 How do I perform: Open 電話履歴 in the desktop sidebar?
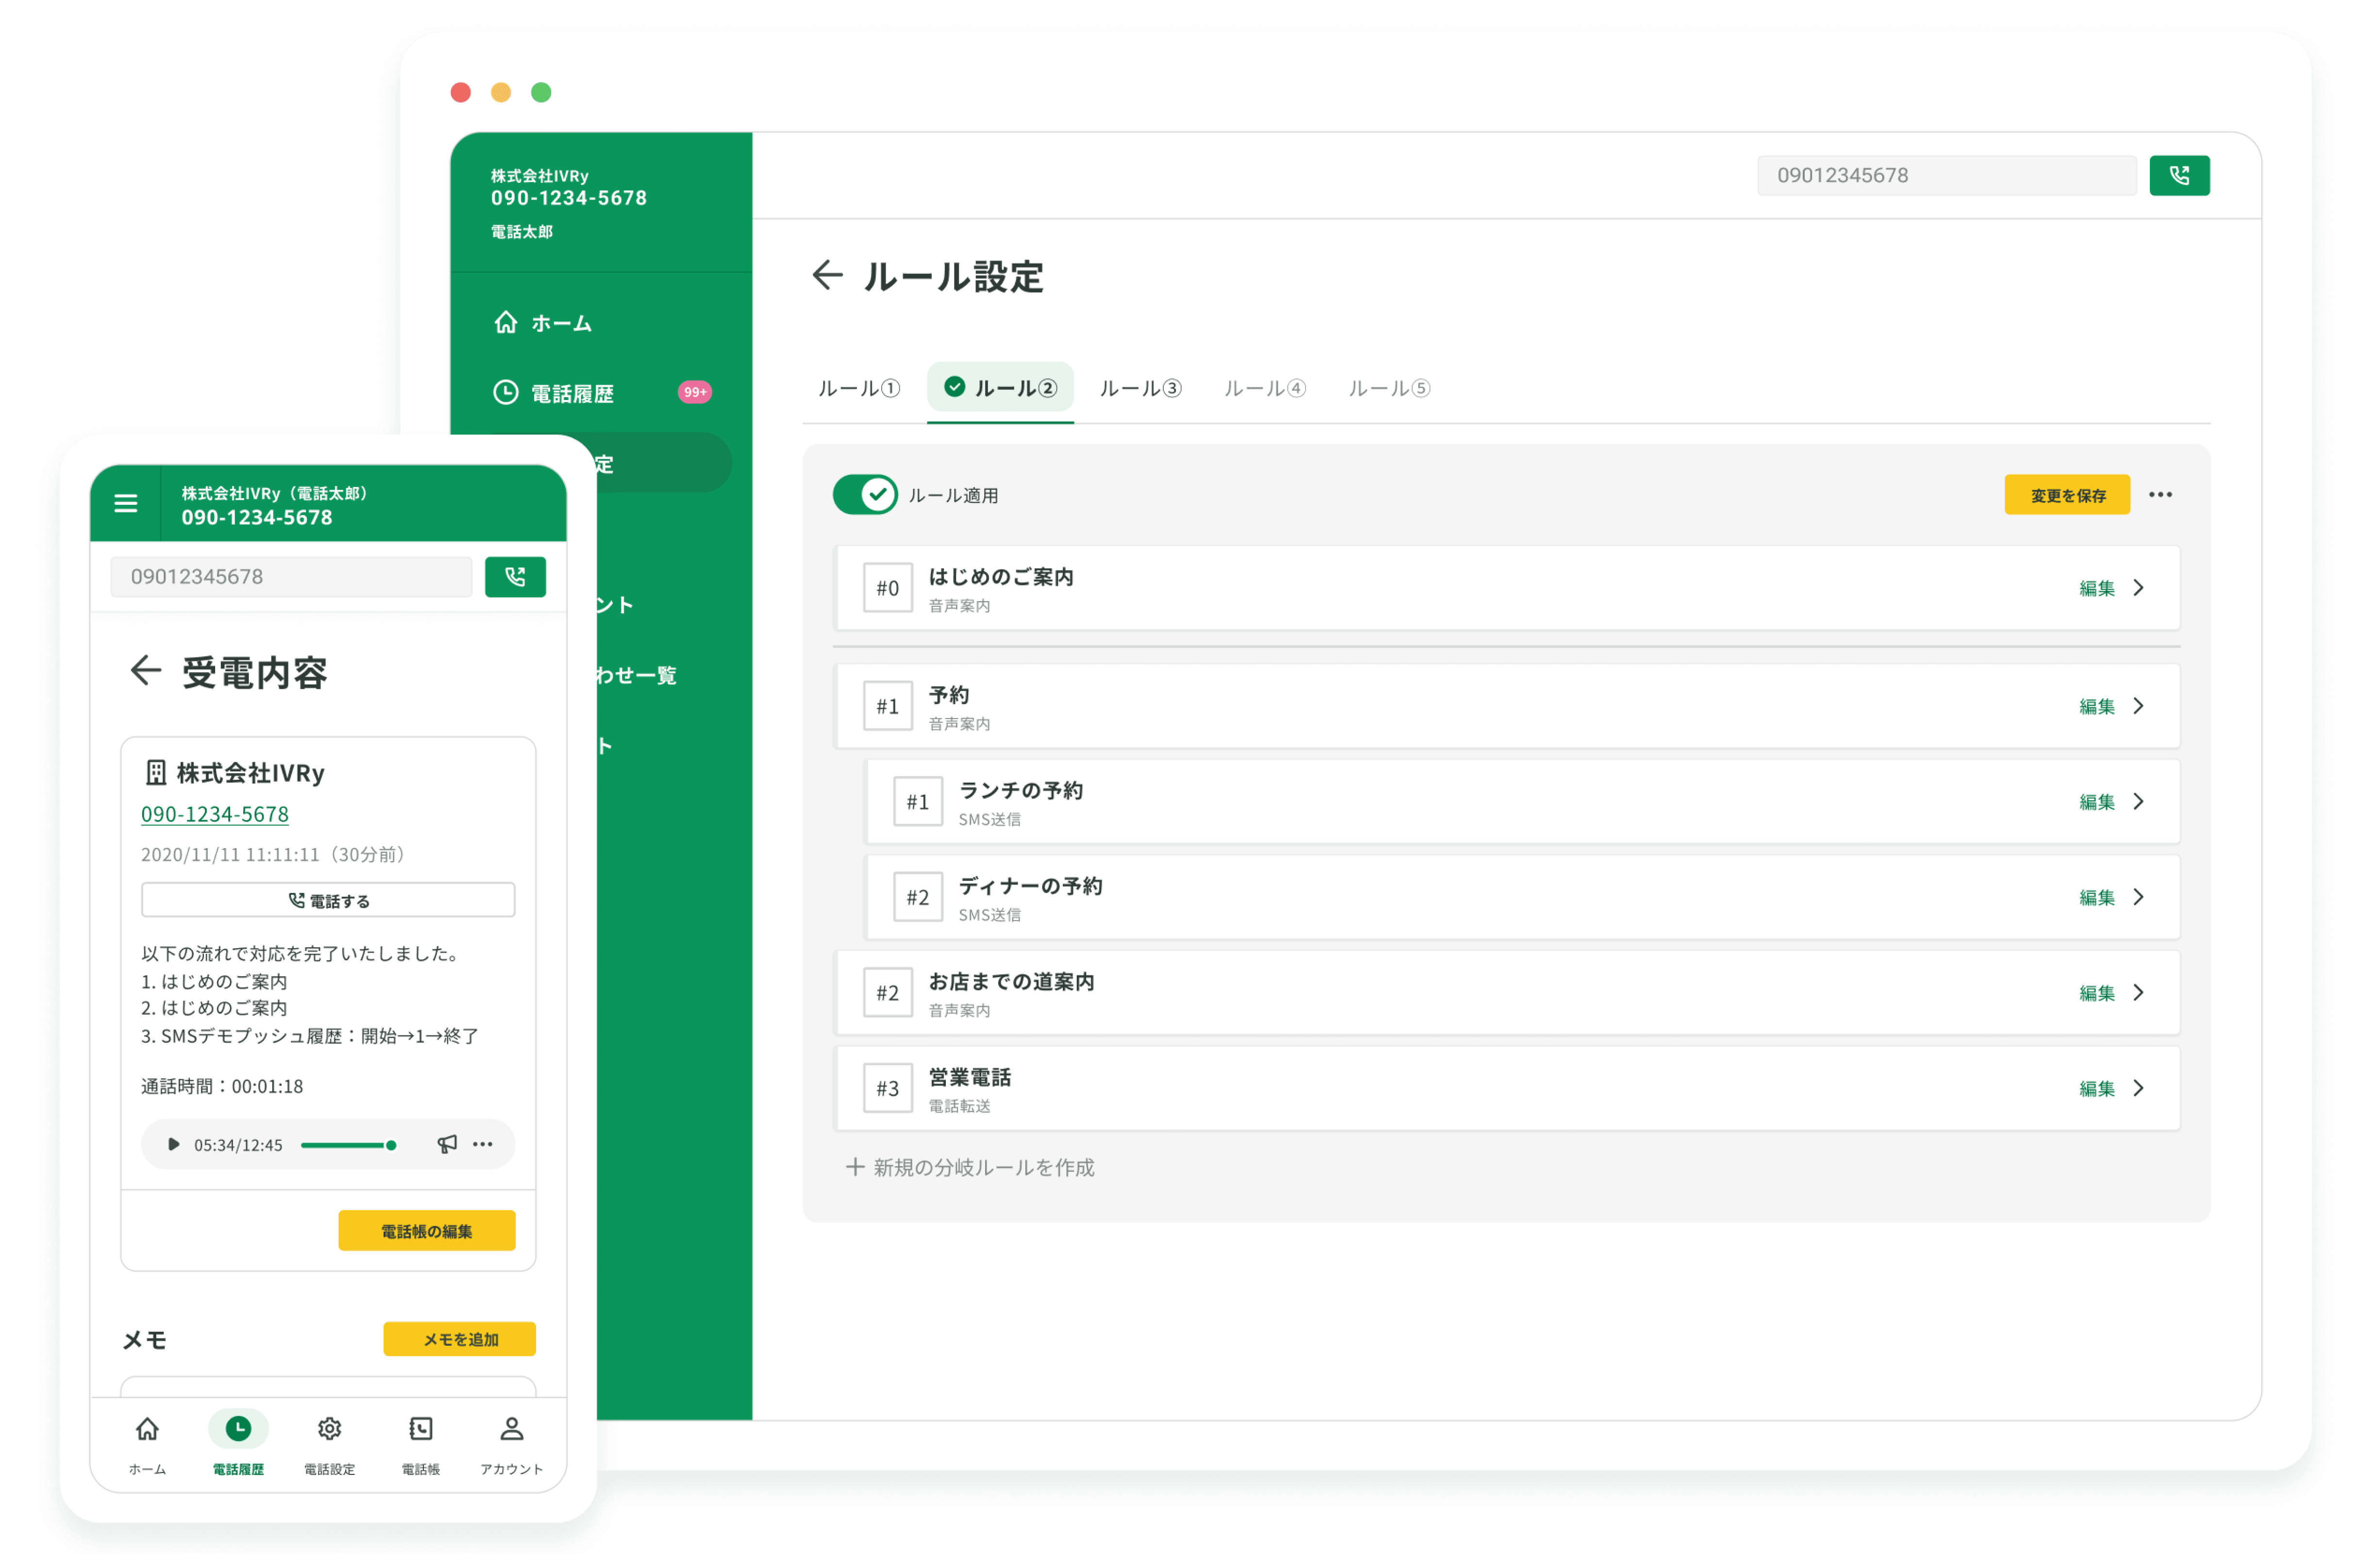[x=554, y=393]
